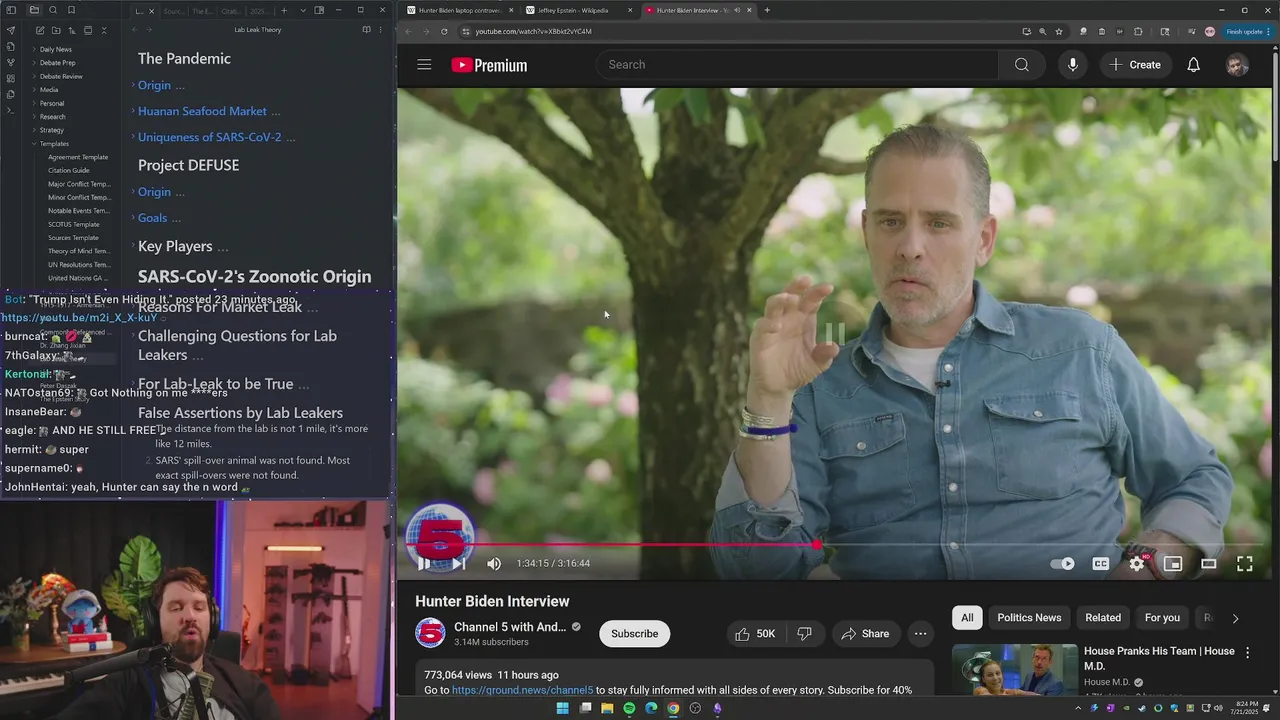Switch to Hunter Biden laptop controversy tab

pos(459,10)
